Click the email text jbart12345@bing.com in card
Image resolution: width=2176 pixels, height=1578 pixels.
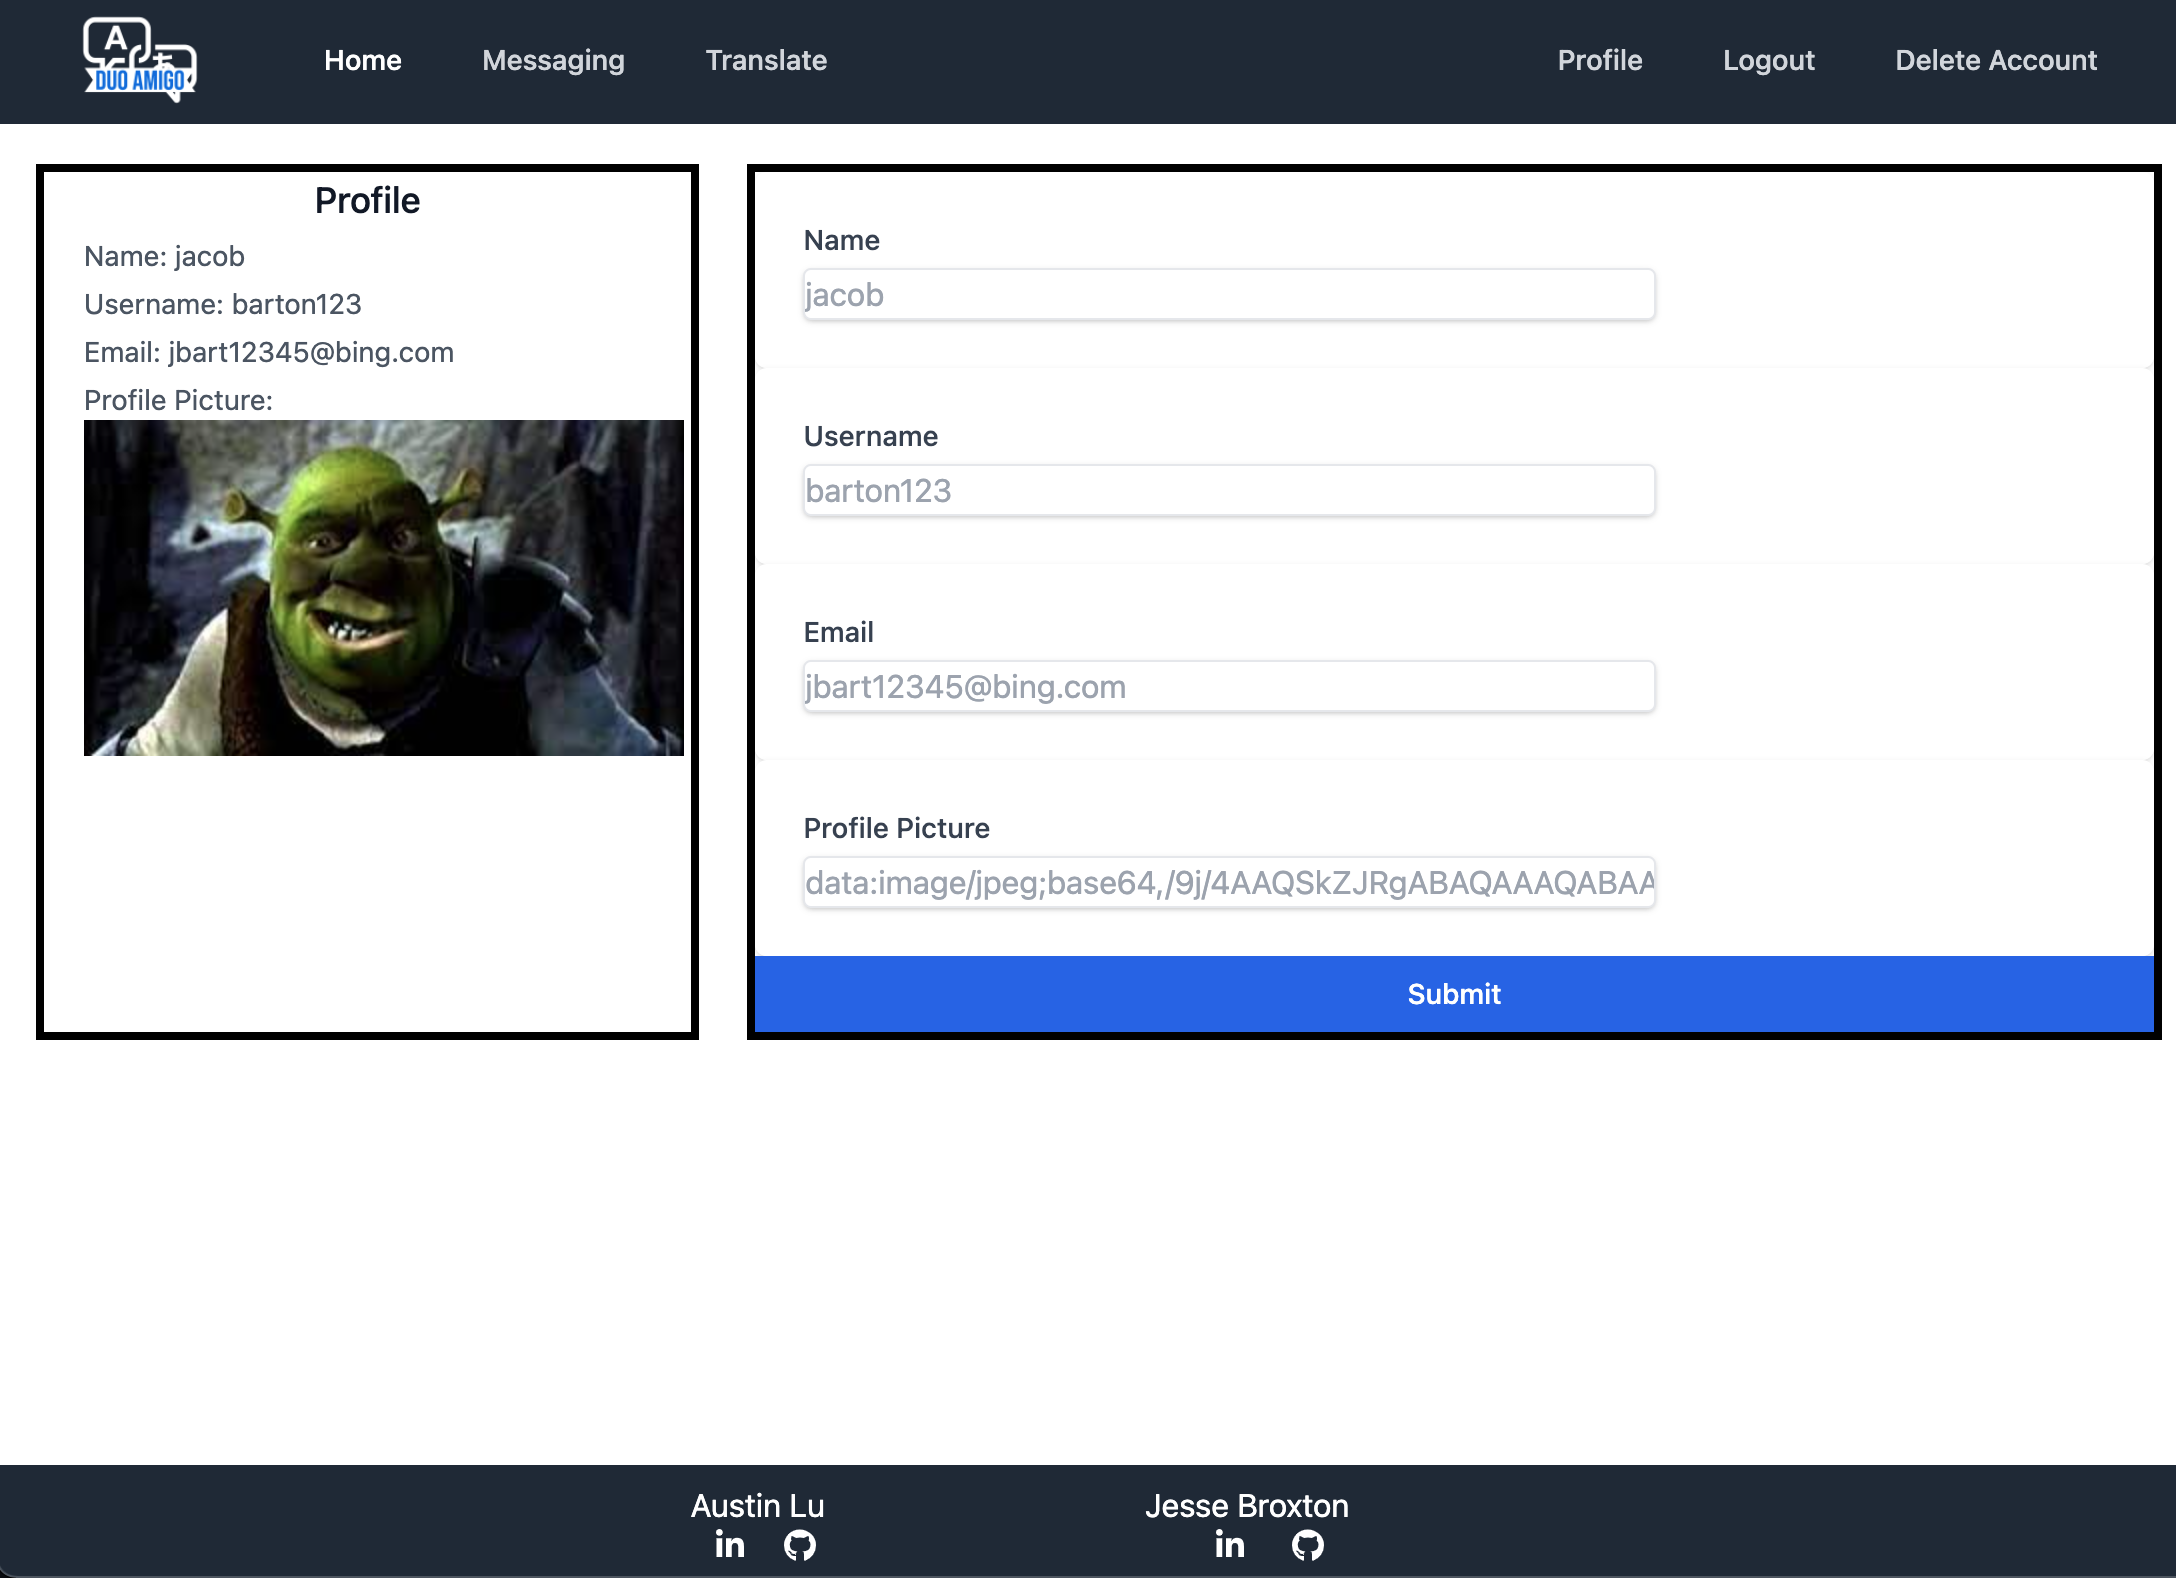pyautogui.click(x=310, y=353)
